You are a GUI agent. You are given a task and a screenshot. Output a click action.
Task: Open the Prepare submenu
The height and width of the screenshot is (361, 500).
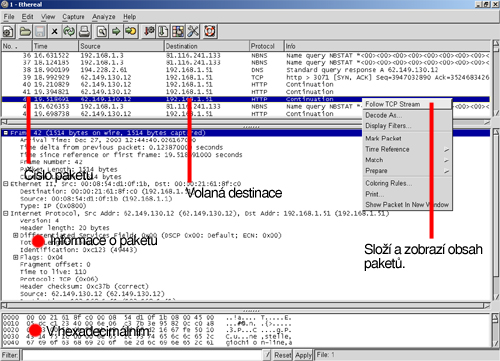[x=407, y=171]
